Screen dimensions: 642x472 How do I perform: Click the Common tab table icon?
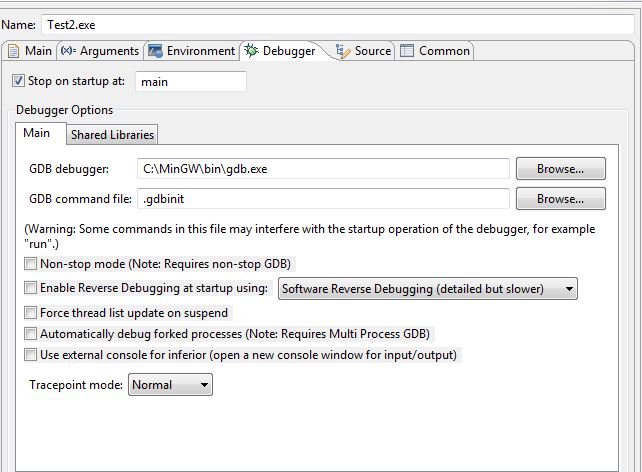tap(407, 51)
